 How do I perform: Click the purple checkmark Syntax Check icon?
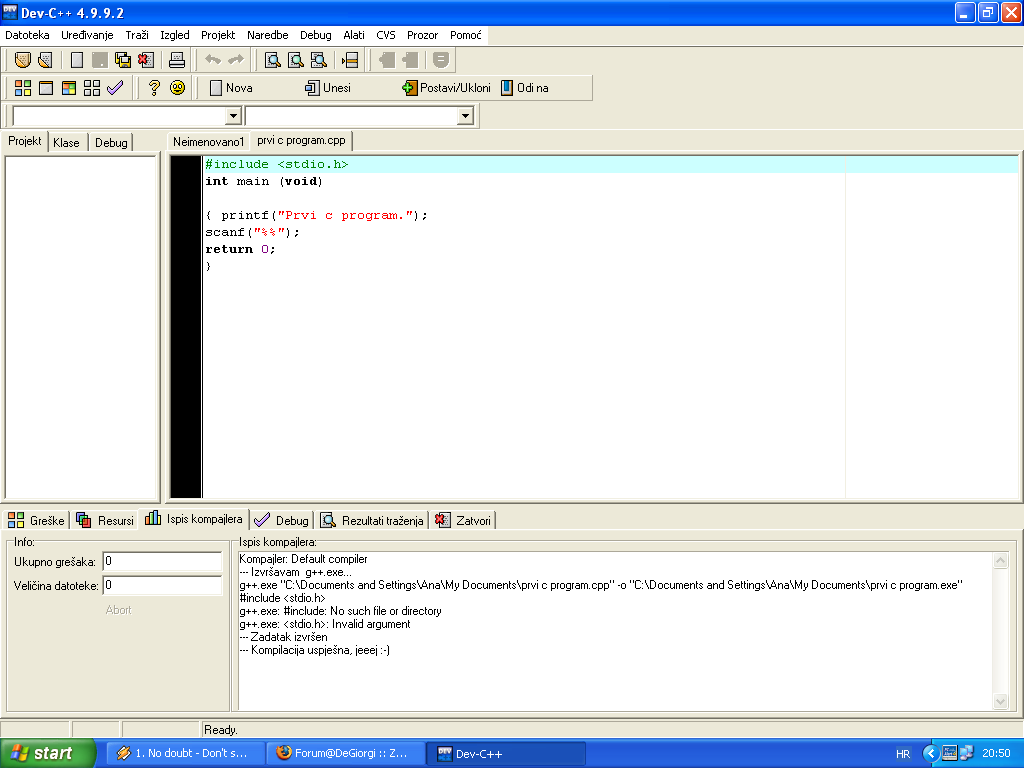click(115, 88)
